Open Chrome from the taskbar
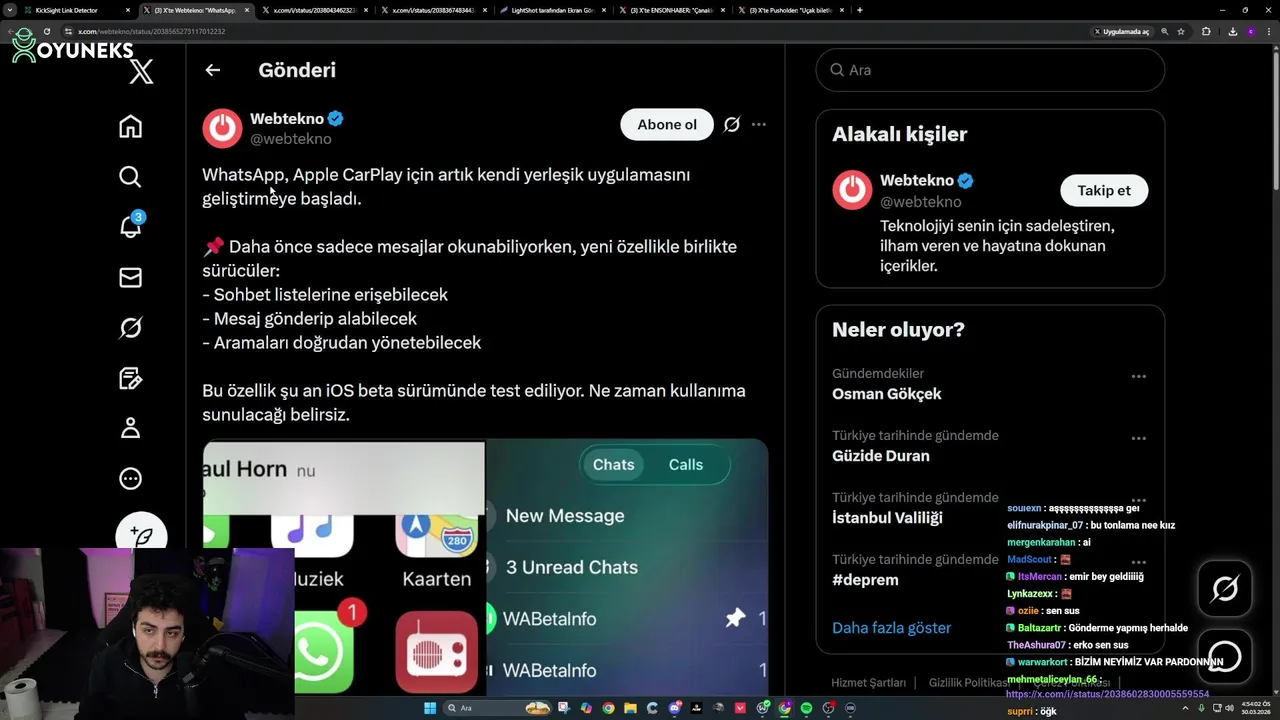The height and width of the screenshot is (720, 1280). tap(608, 708)
